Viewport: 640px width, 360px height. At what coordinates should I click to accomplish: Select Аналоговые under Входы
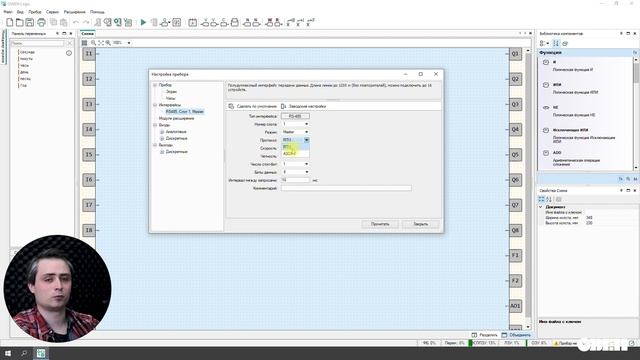[176, 132]
